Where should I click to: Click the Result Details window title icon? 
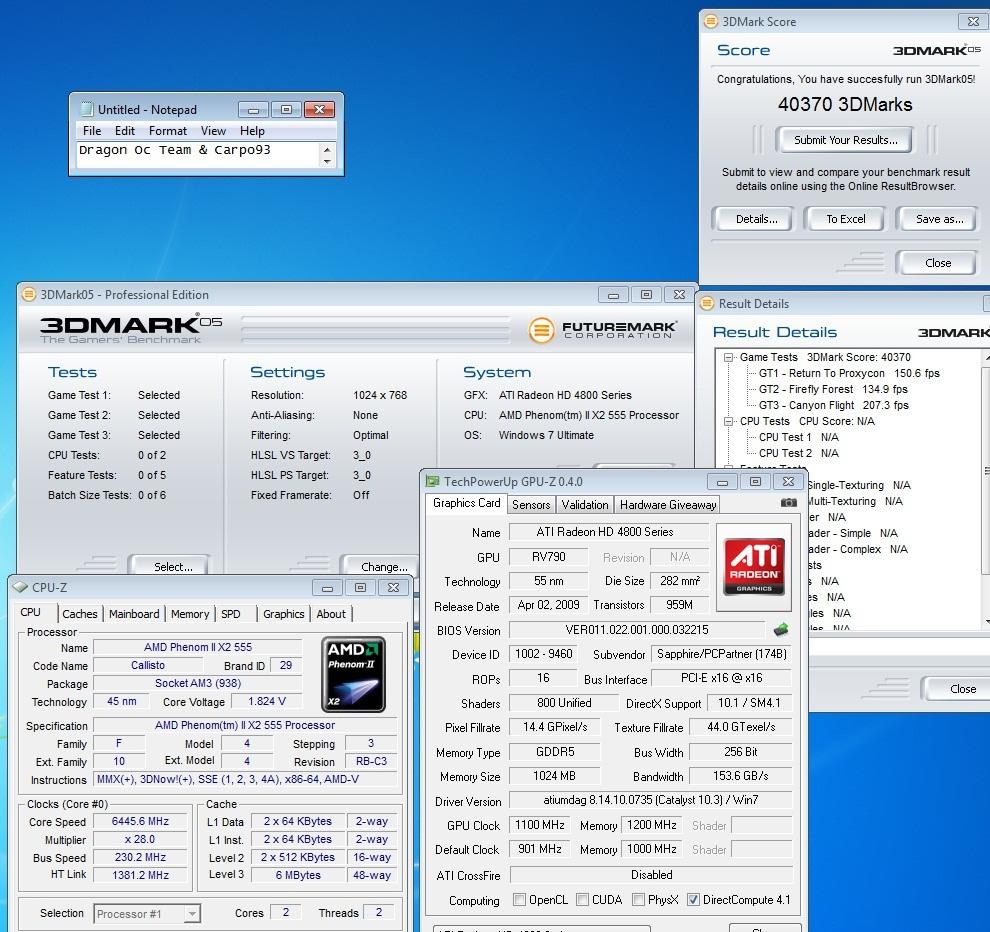point(707,304)
